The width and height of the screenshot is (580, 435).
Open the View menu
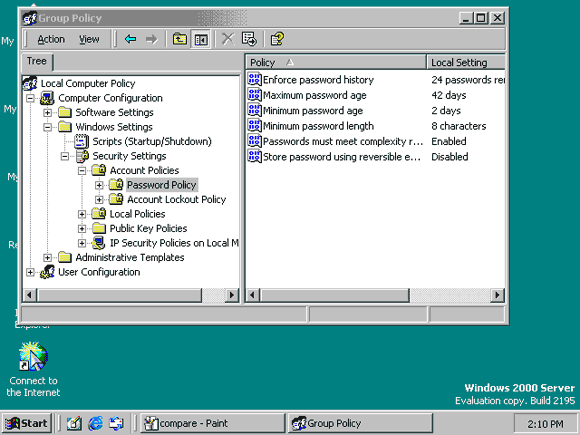[x=89, y=39]
